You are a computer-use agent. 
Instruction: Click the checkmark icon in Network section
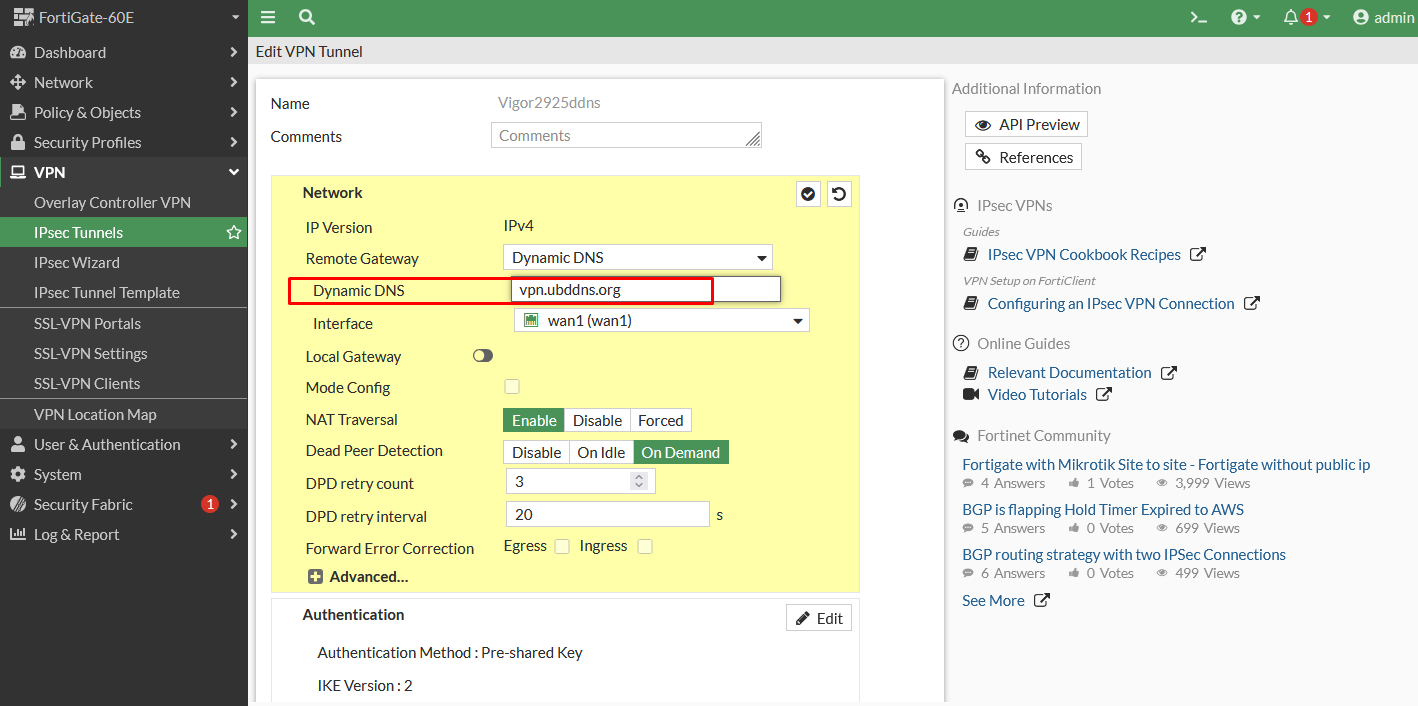808,194
